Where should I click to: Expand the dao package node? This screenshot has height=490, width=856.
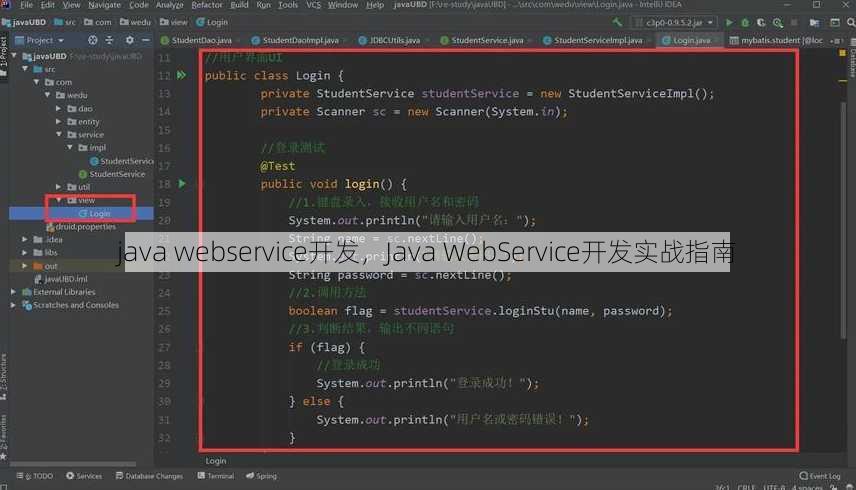(58, 108)
